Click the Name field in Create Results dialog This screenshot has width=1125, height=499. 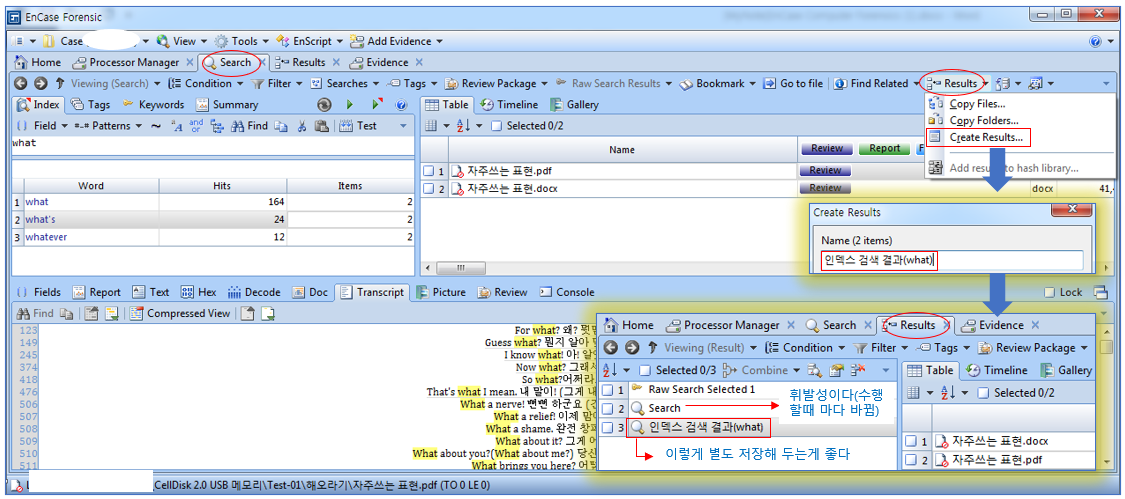951,260
